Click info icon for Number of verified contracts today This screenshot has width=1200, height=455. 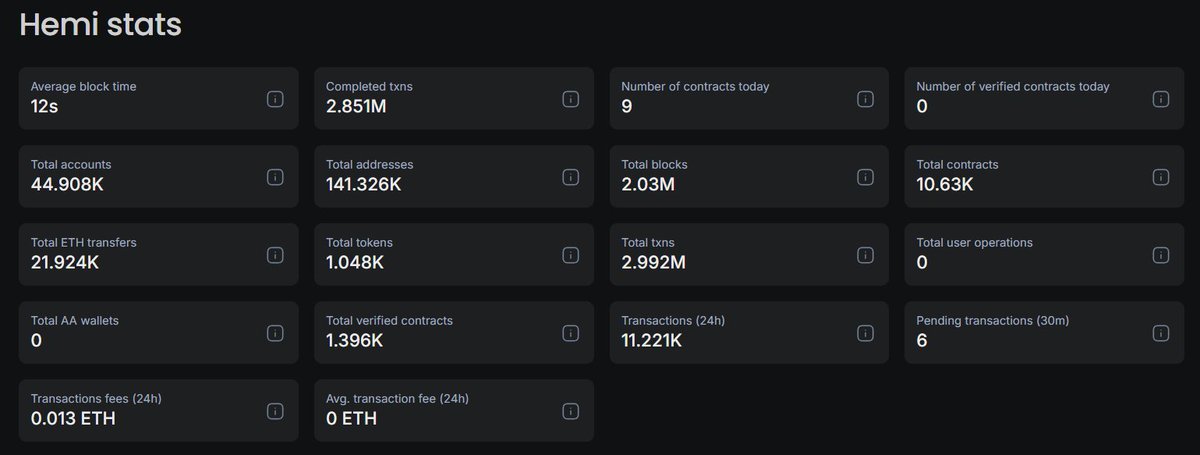1160,99
